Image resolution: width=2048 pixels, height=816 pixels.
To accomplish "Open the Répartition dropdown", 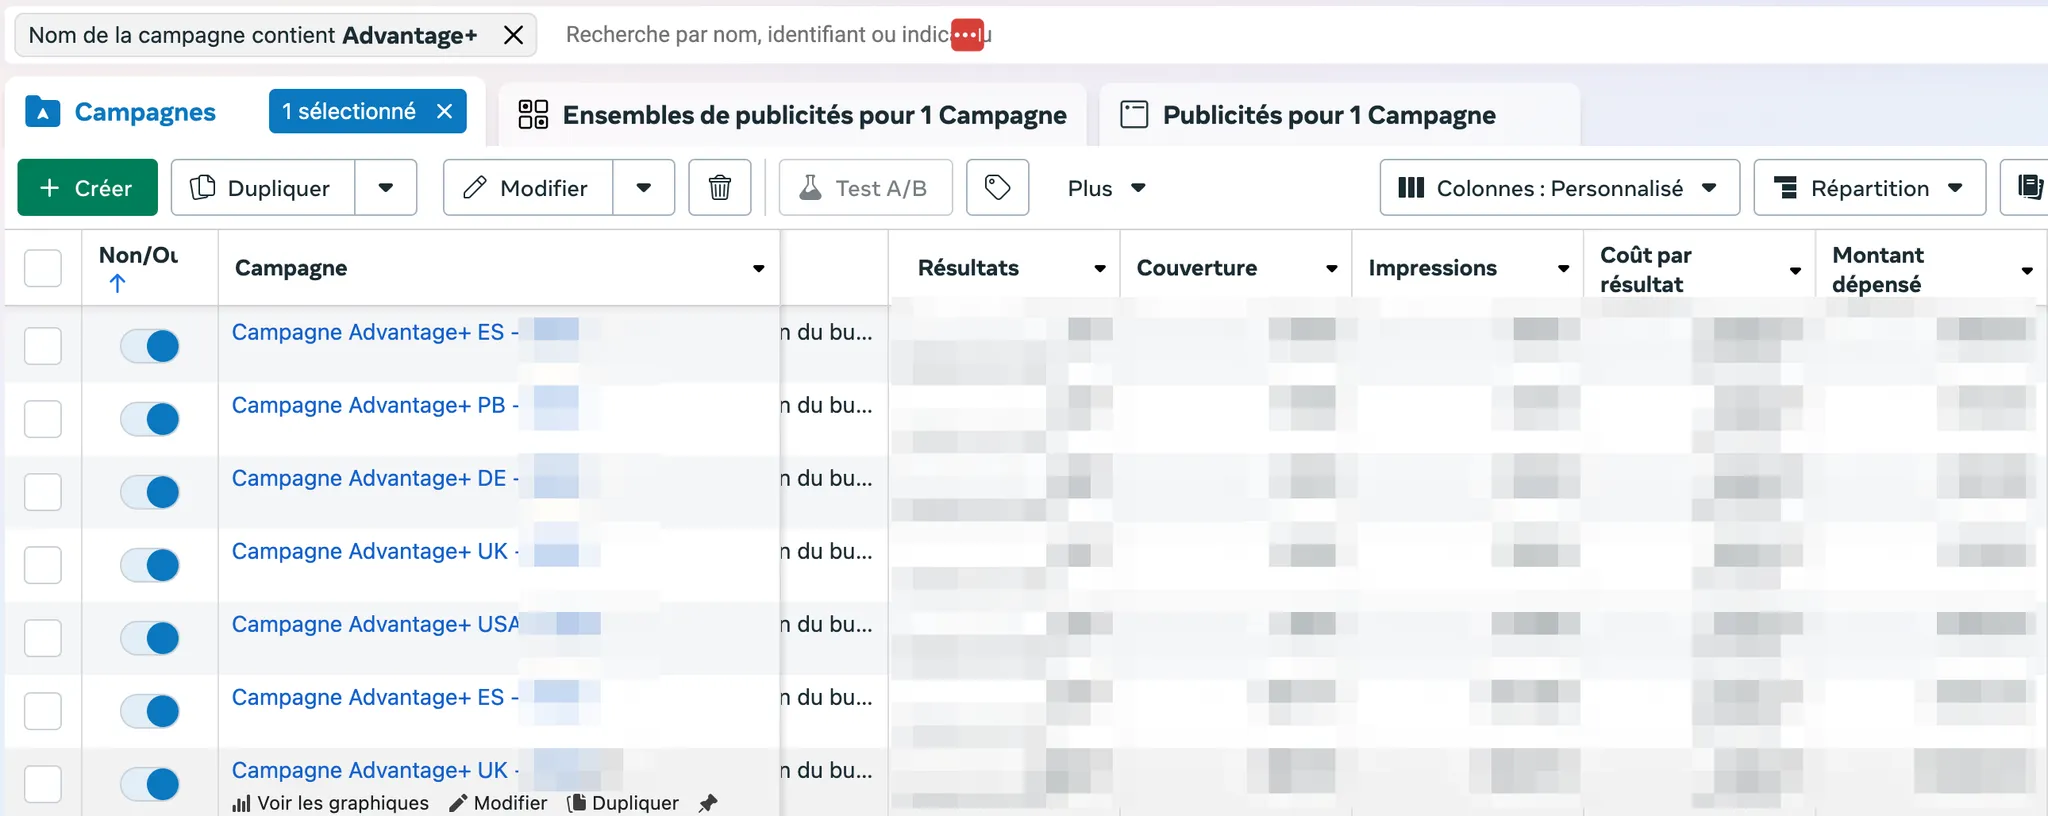I will tap(1869, 188).
